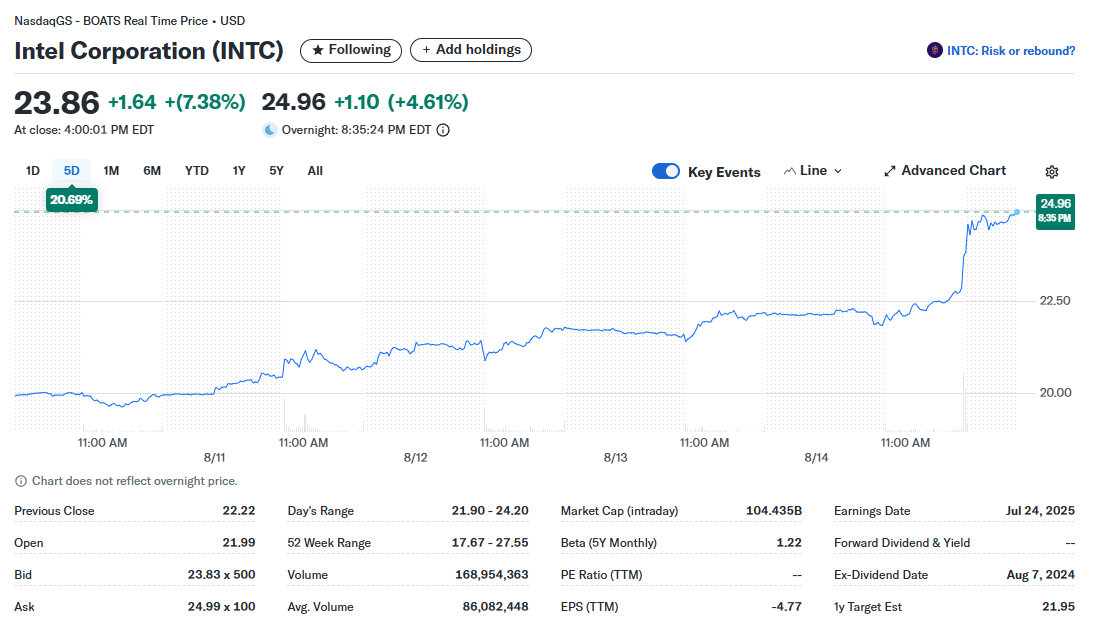Click the 22.50 y-axis price label

[1055, 301]
